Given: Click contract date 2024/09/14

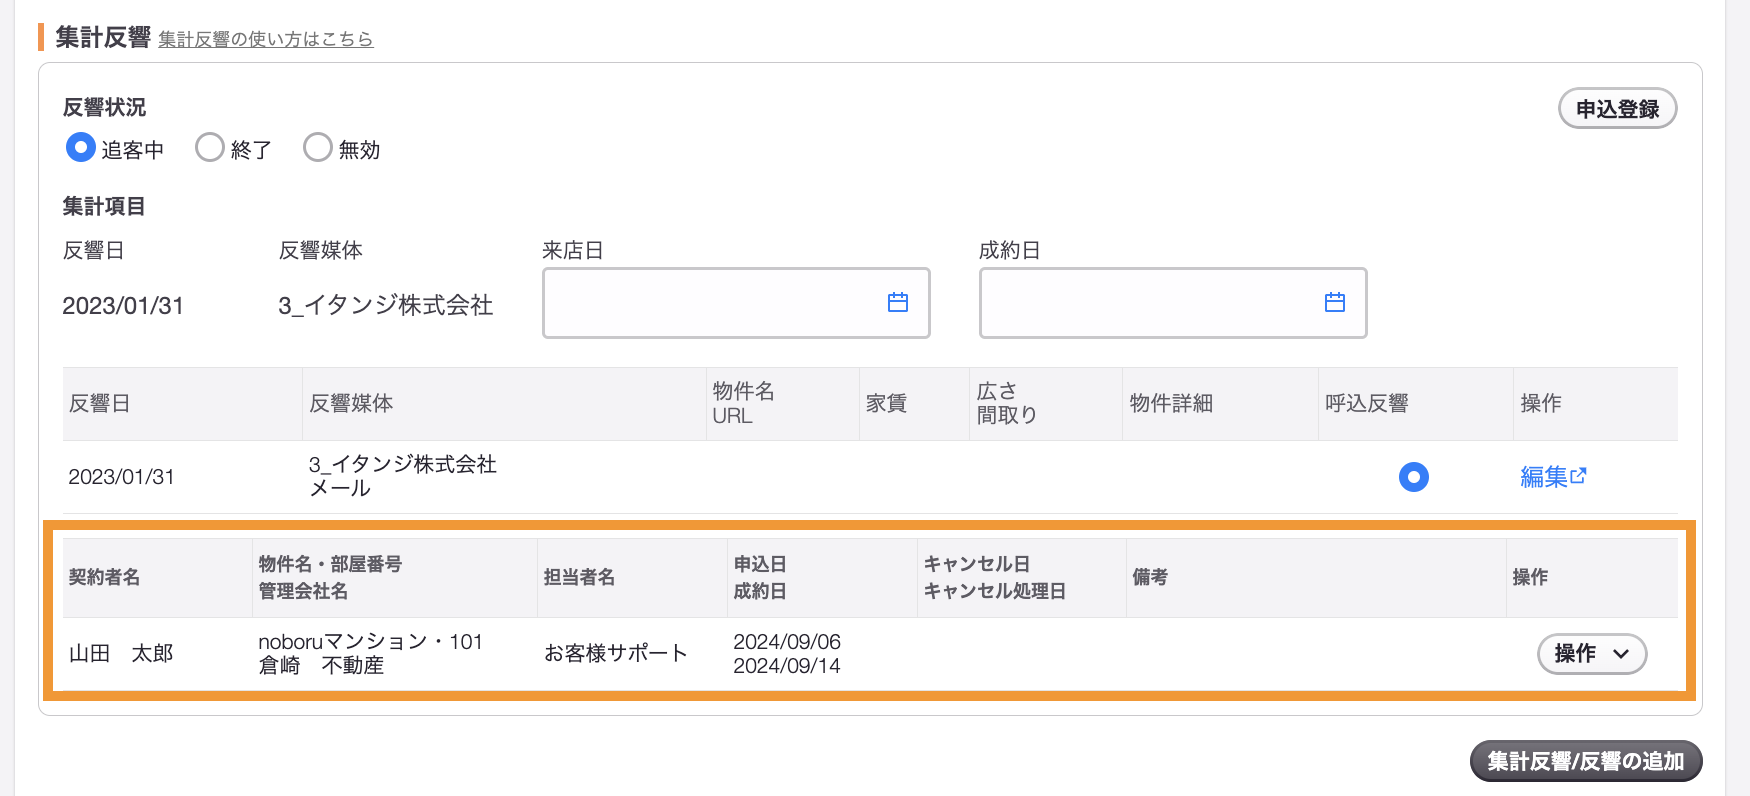Looking at the screenshot, I should (787, 666).
